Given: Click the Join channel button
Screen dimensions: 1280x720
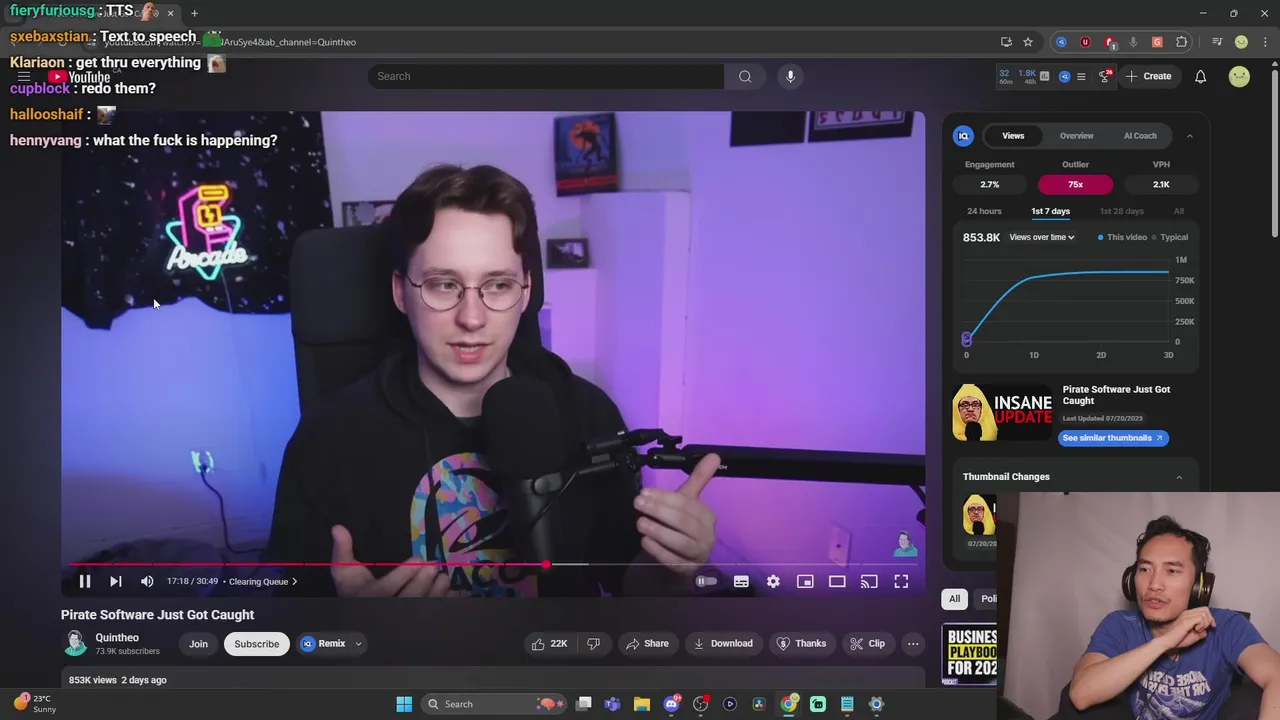Looking at the screenshot, I should 198,644.
